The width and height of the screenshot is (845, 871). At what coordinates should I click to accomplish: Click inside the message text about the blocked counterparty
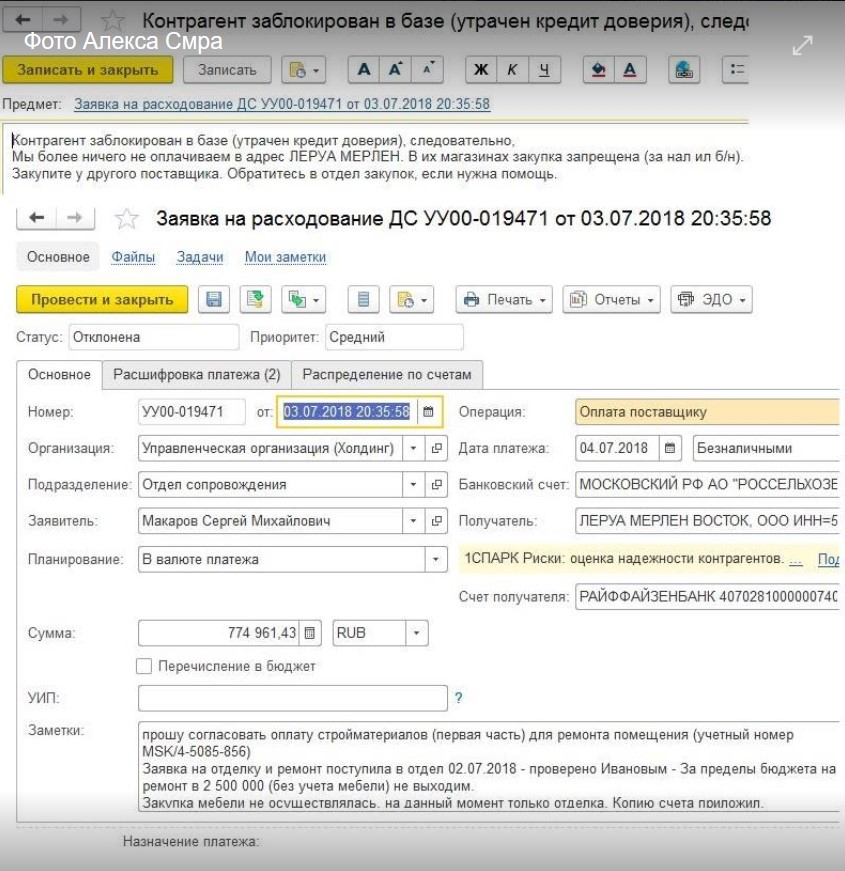(x=378, y=157)
